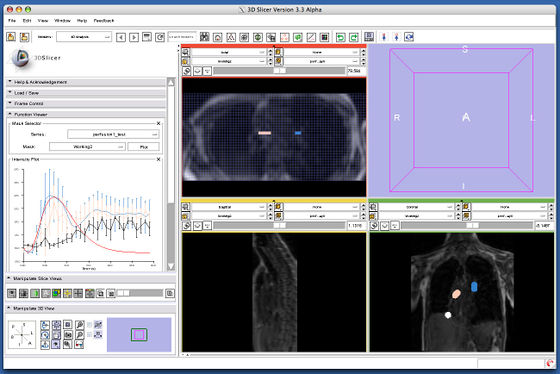
Task: Expand the Load / Save section
Action: tap(86, 93)
